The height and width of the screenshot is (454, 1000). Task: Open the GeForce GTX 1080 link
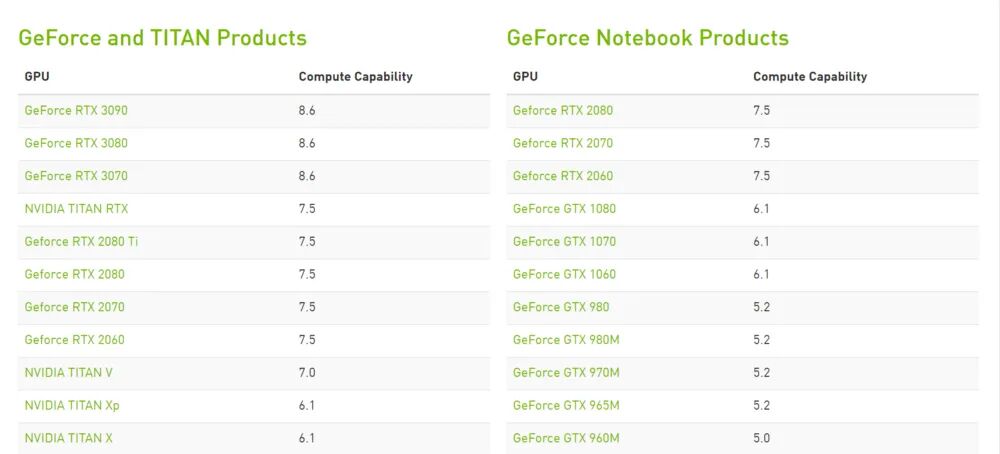pos(564,209)
